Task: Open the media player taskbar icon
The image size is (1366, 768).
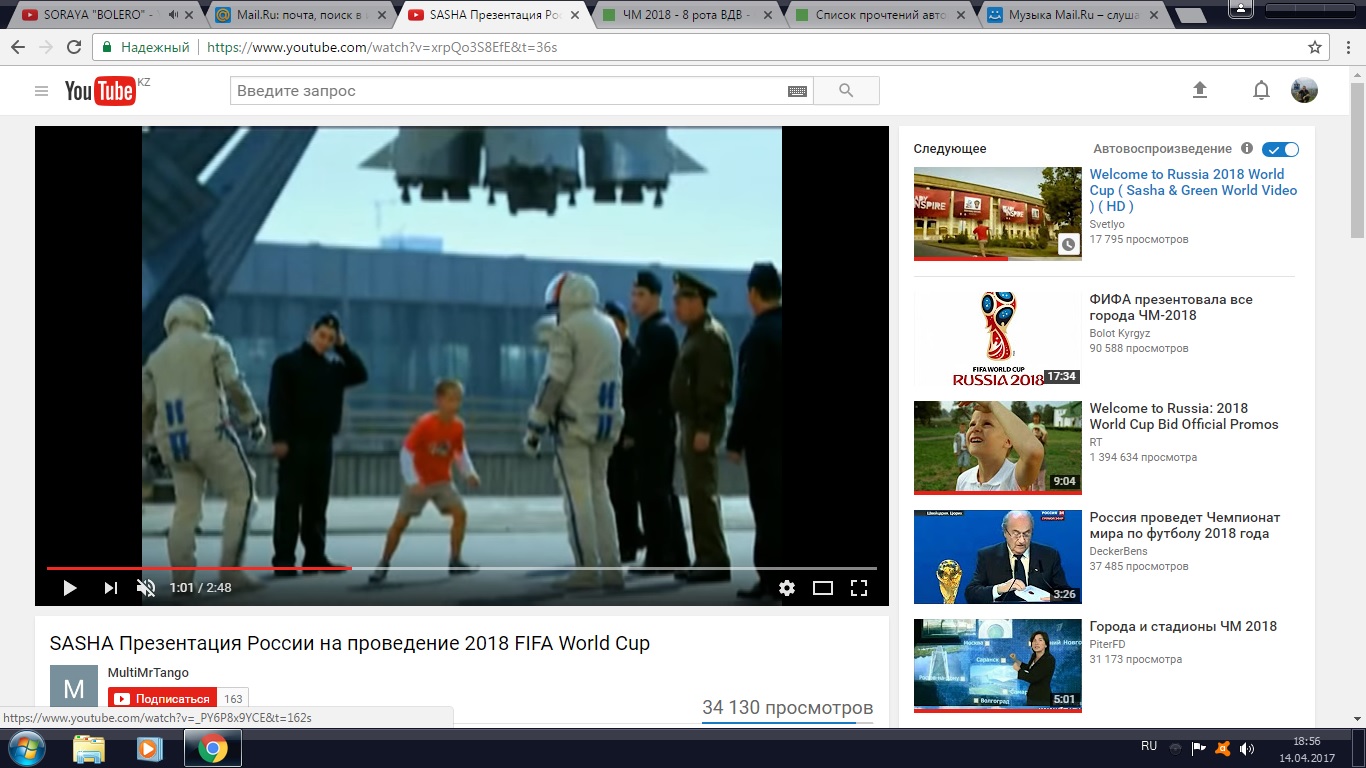Action: tap(150, 748)
